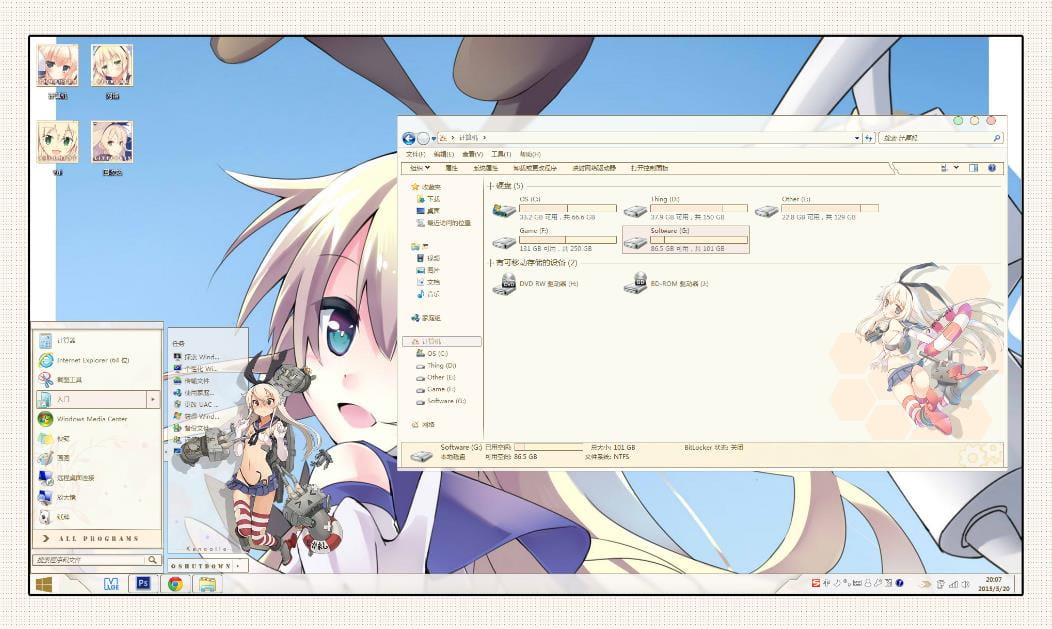Viewport: 1052px width, 629px height.
Task: Launch Photoshop from the taskbar
Action: tap(143, 583)
